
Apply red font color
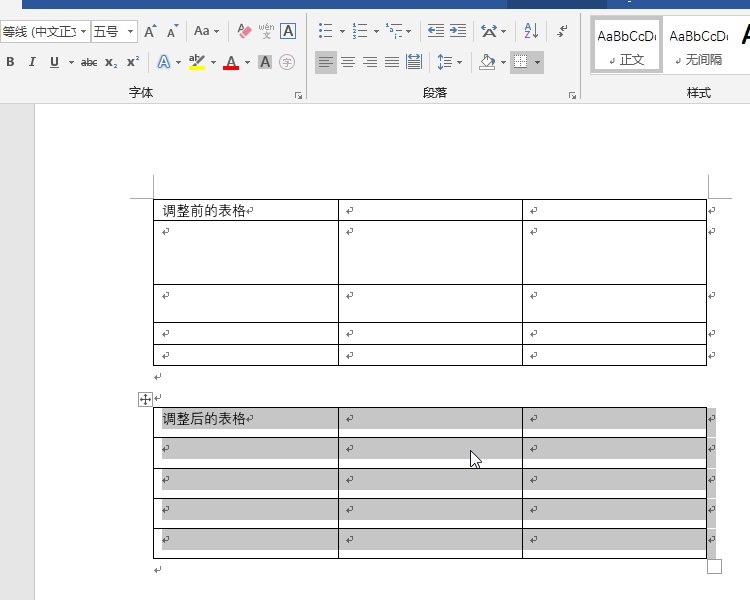tap(231, 62)
